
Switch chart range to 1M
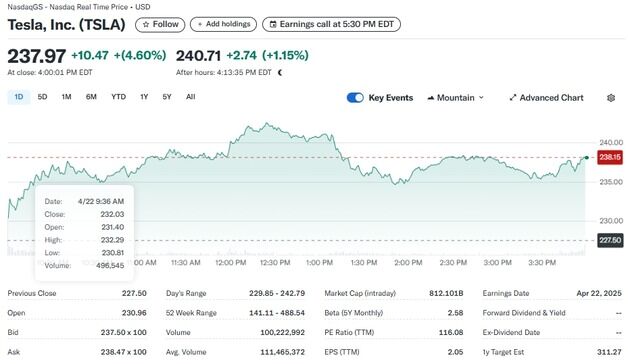(x=66, y=97)
